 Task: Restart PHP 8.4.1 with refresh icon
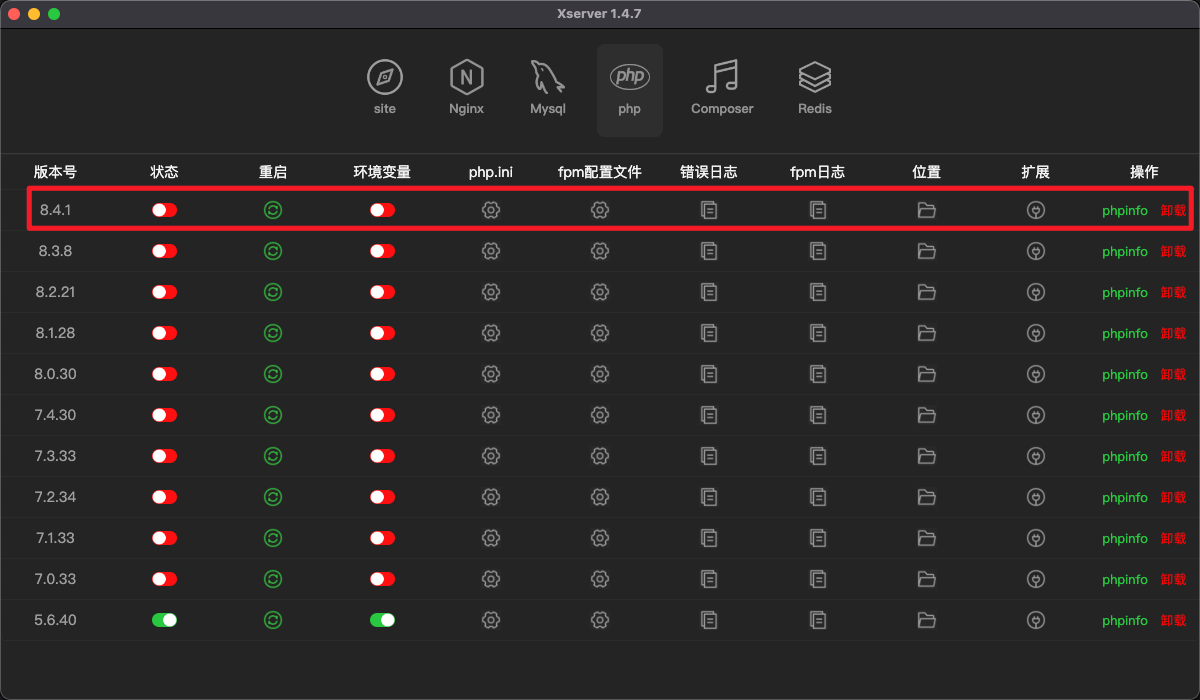(273, 210)
